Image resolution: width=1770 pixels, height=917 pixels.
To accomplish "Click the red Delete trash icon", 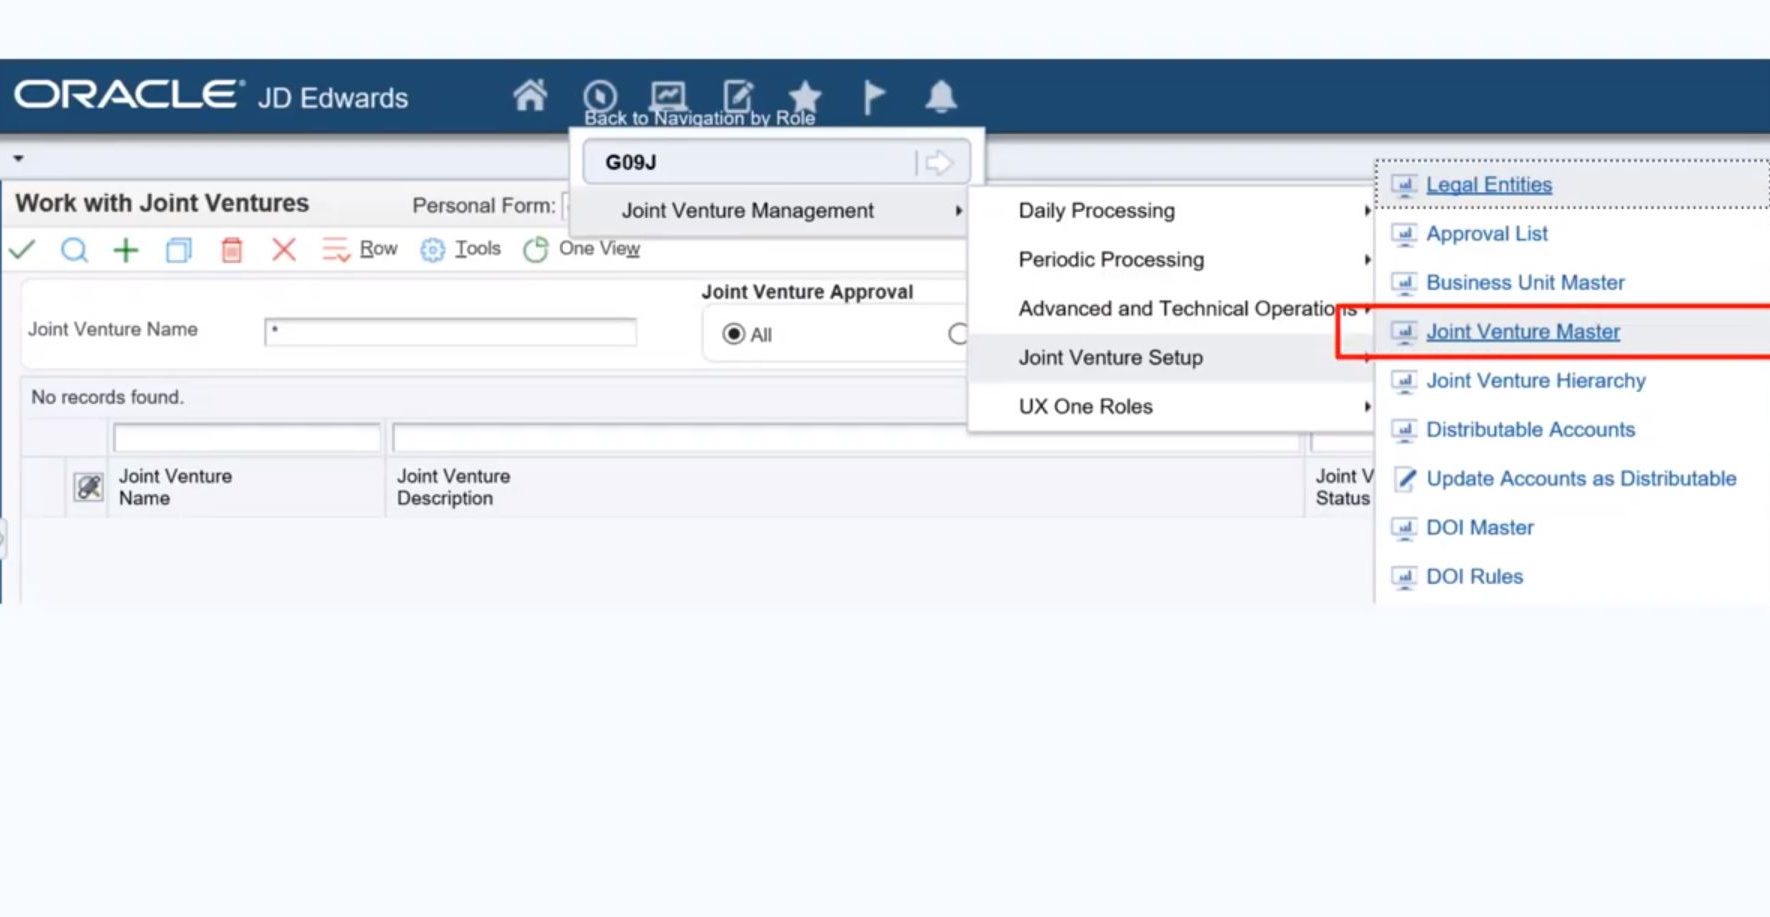I will [231, 249].
